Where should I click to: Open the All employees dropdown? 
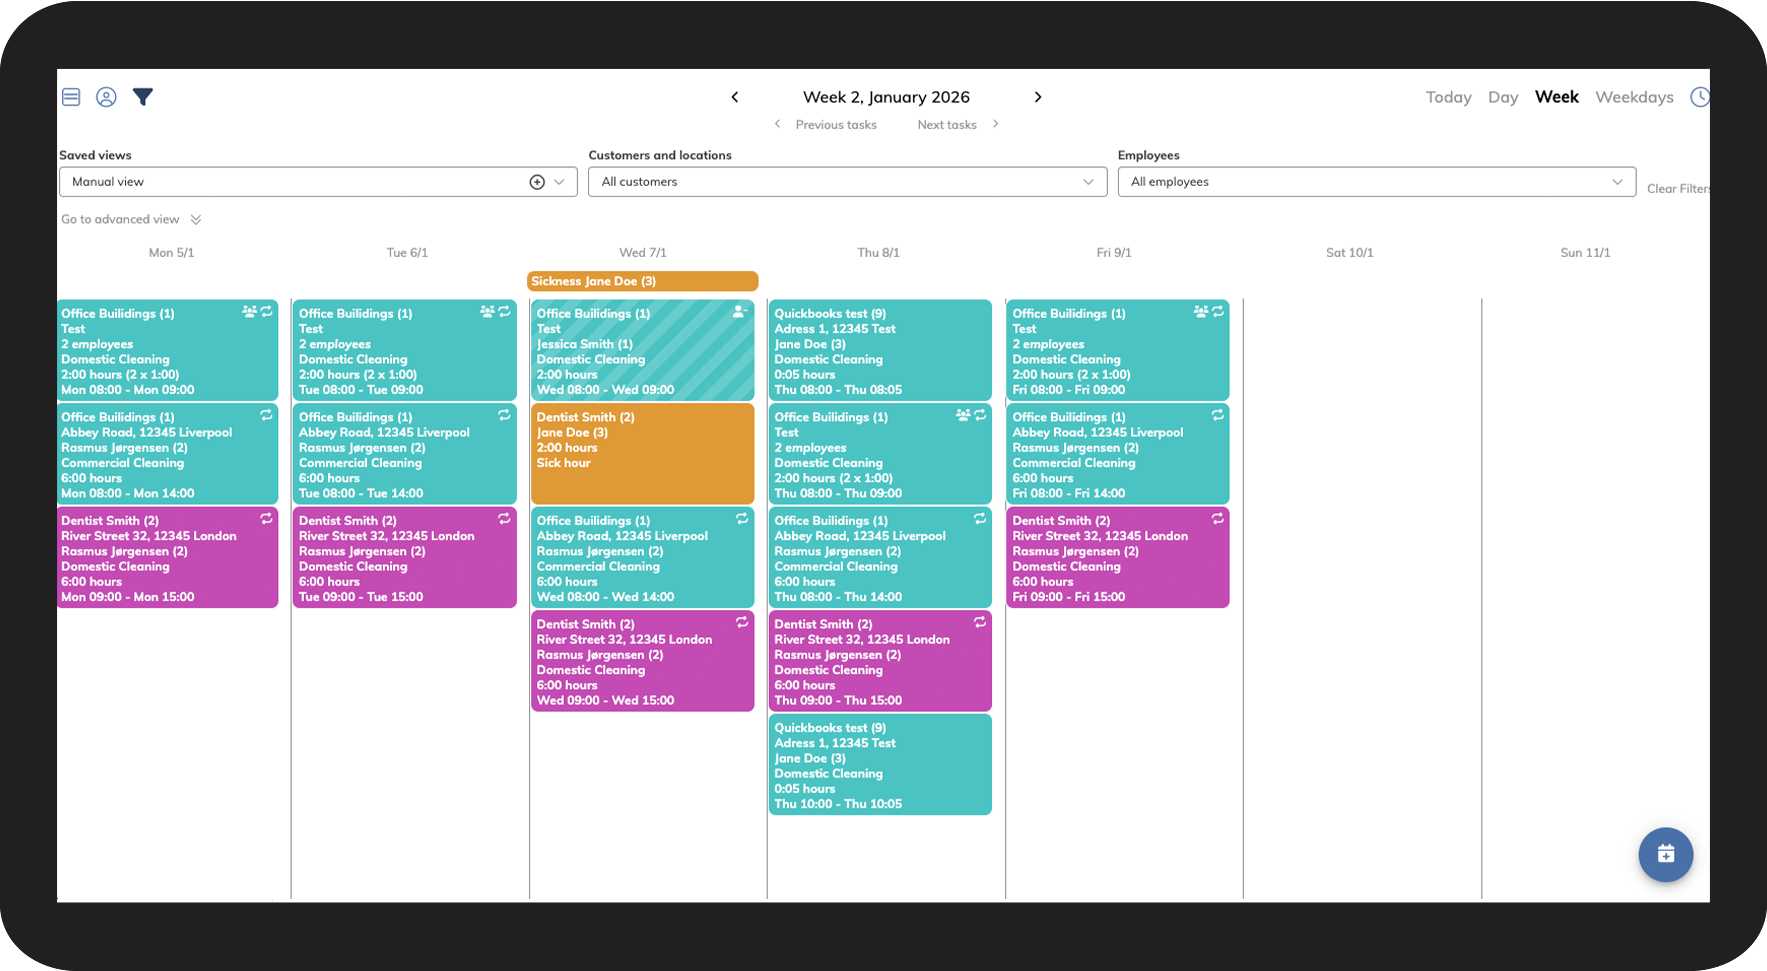click(x=1376, y=182)
